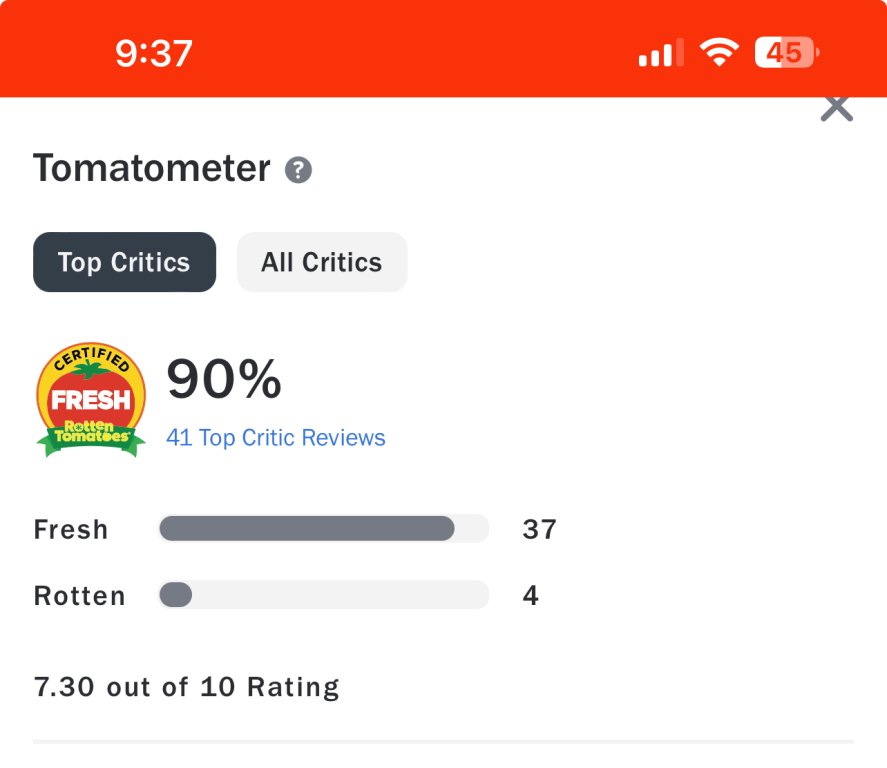Tap the 9:37 clock in status bar
The image size is (887, 768).
(x=154, y=53)
